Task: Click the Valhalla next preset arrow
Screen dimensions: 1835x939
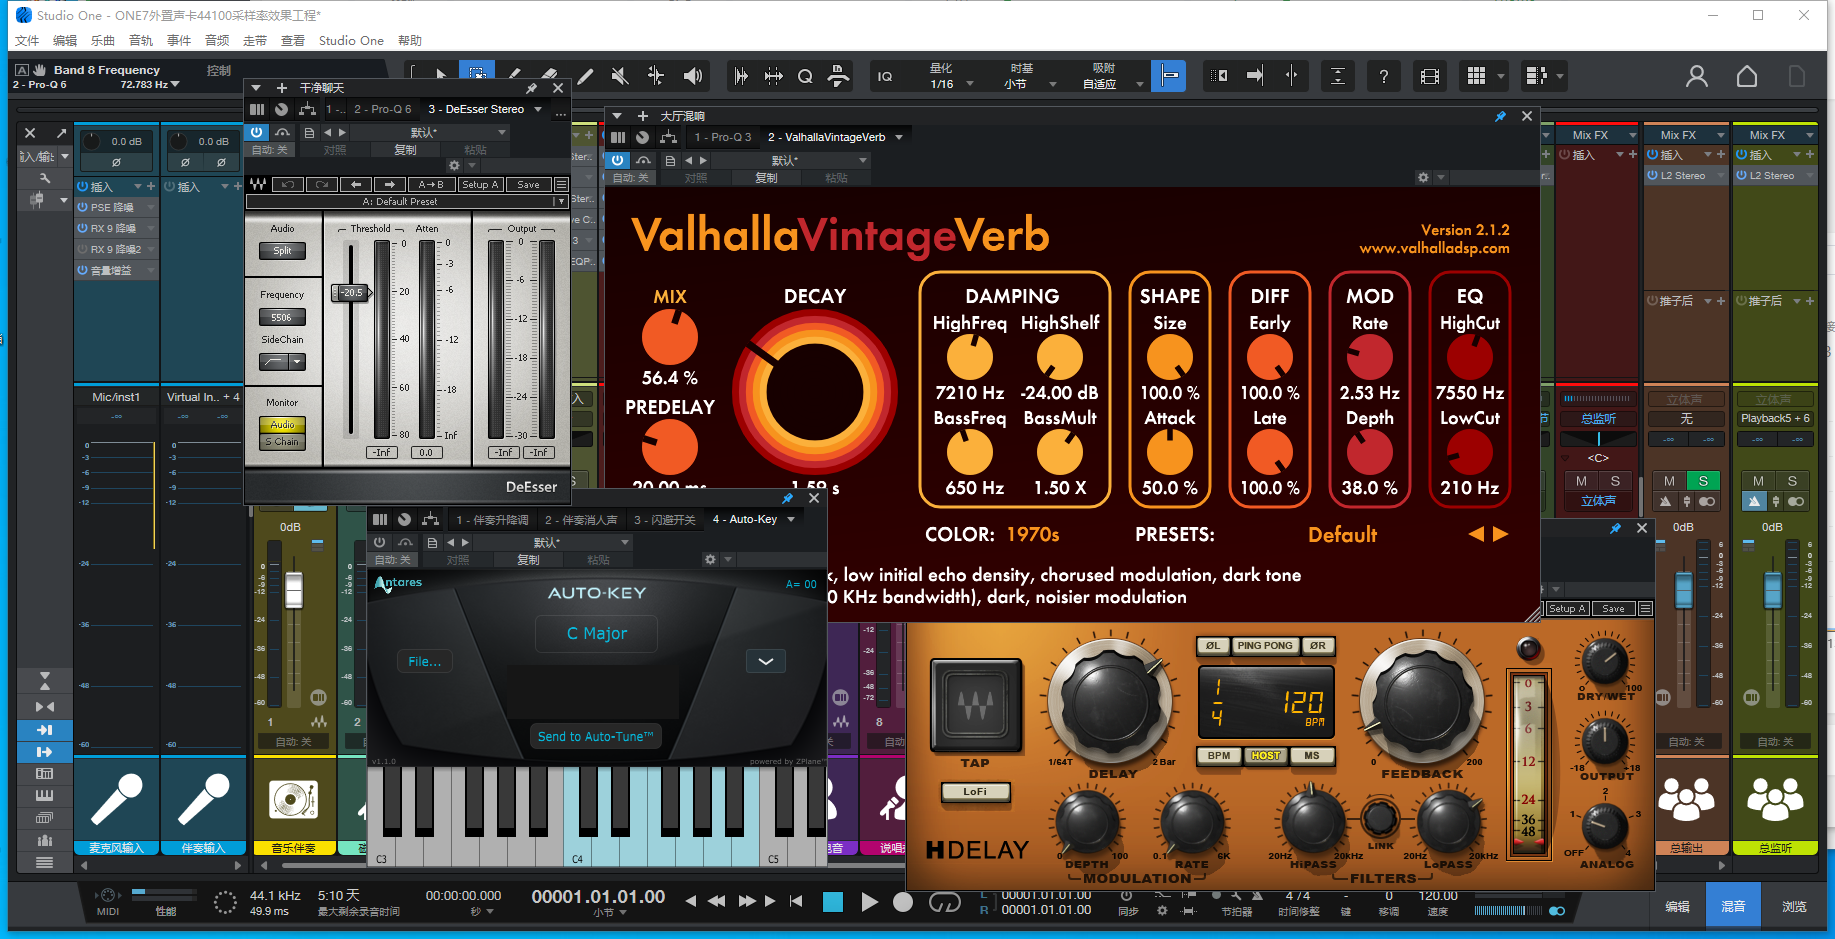Action: [x=1500, y=534]
